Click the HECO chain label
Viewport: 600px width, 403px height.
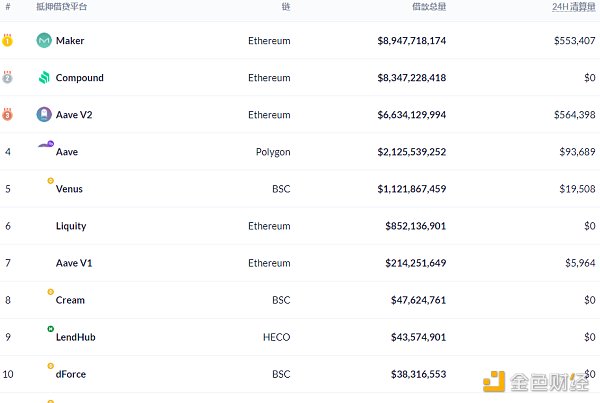pos(277,337)
